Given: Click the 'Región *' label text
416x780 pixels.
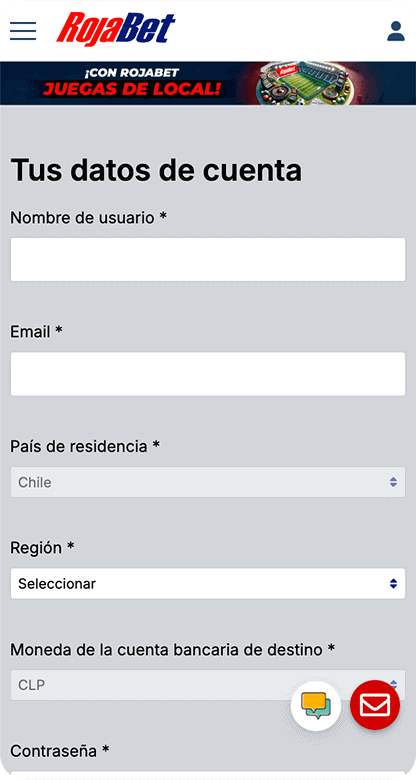Looking at the screenshot, I should 42,548.
